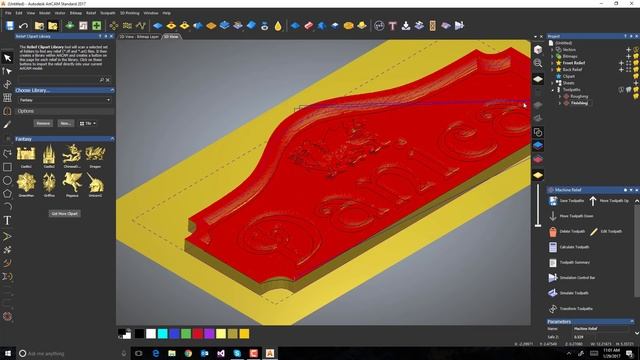Click the isometric view cube icon

click(538, 50)
